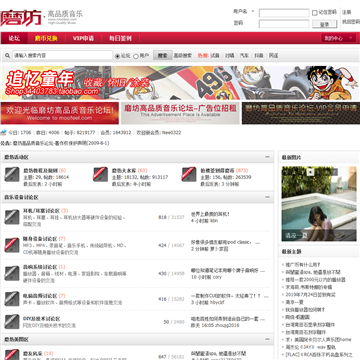Click the 注册 register link

[x=347, y=12]
